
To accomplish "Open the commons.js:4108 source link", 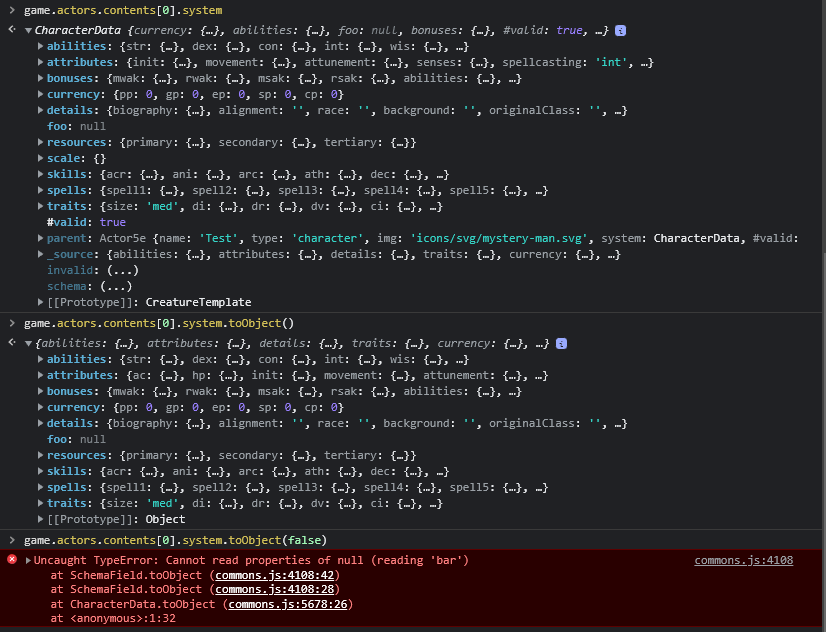I will (743, 560).
